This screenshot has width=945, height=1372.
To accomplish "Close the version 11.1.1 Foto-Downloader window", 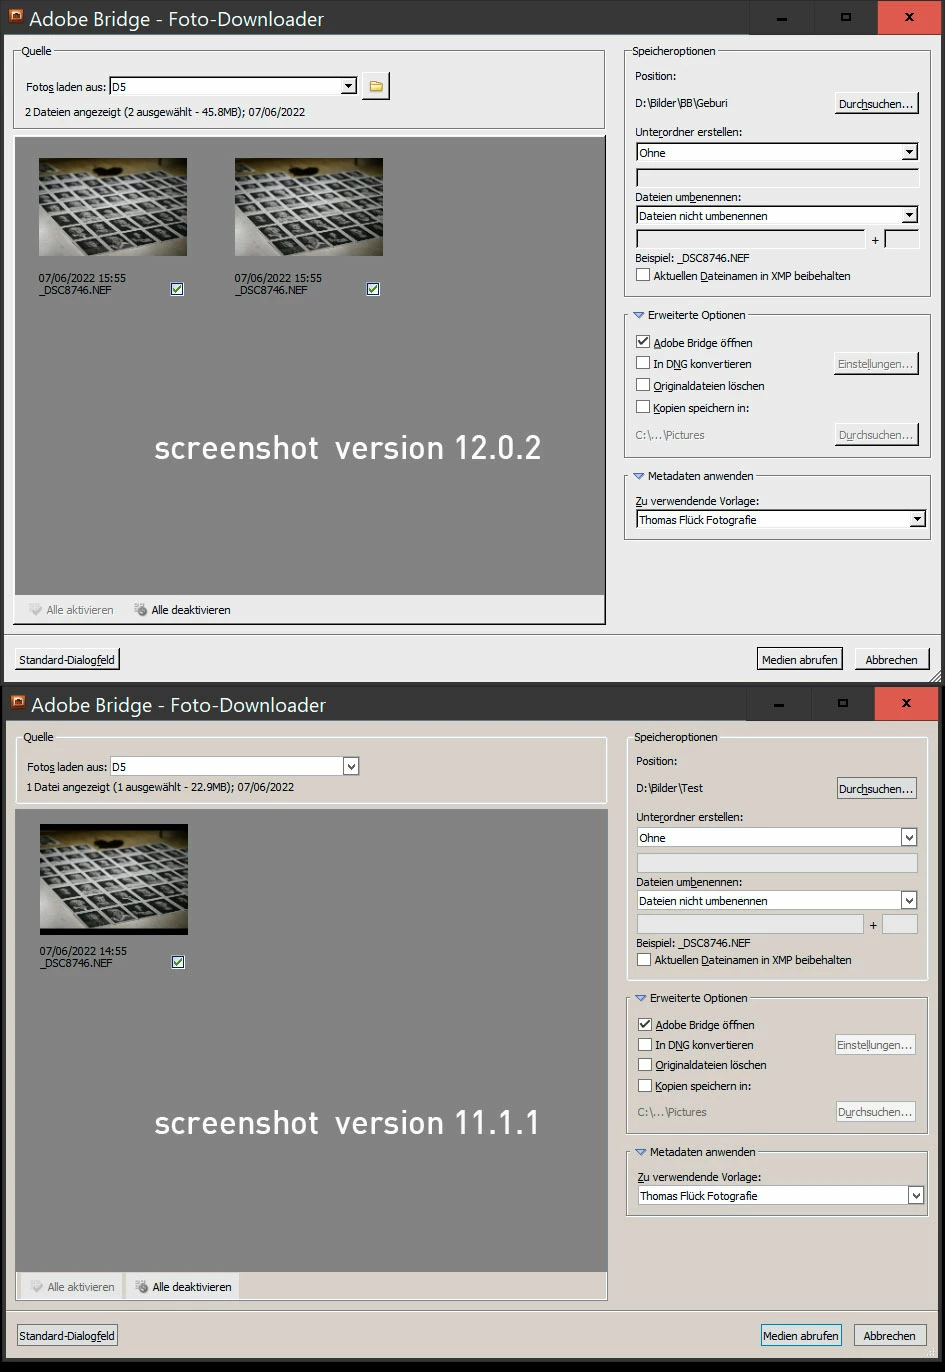I will pyautogui.click(x=906, y=703).
